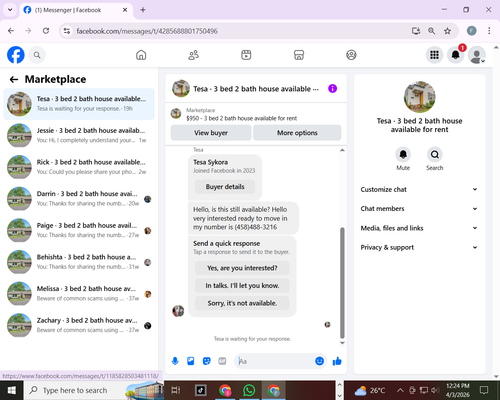
Task: Open Facebook home via the logo
Action: 16,55
